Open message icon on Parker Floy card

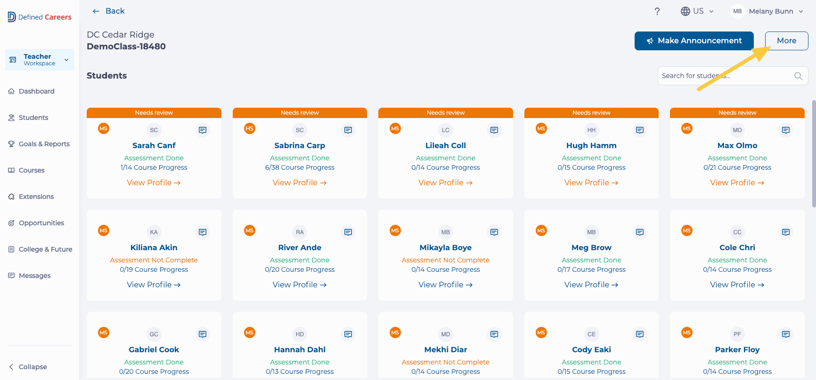tap(786, 334)
